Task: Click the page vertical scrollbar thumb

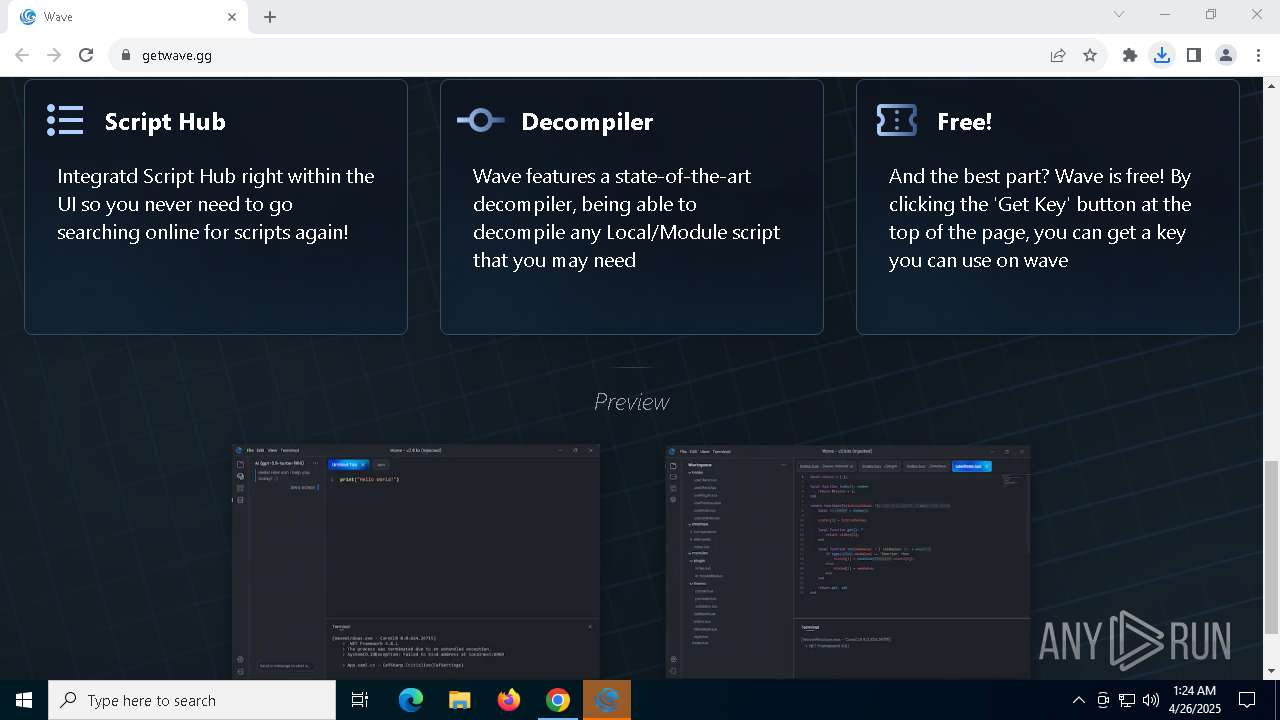Action: (1271, 547)
